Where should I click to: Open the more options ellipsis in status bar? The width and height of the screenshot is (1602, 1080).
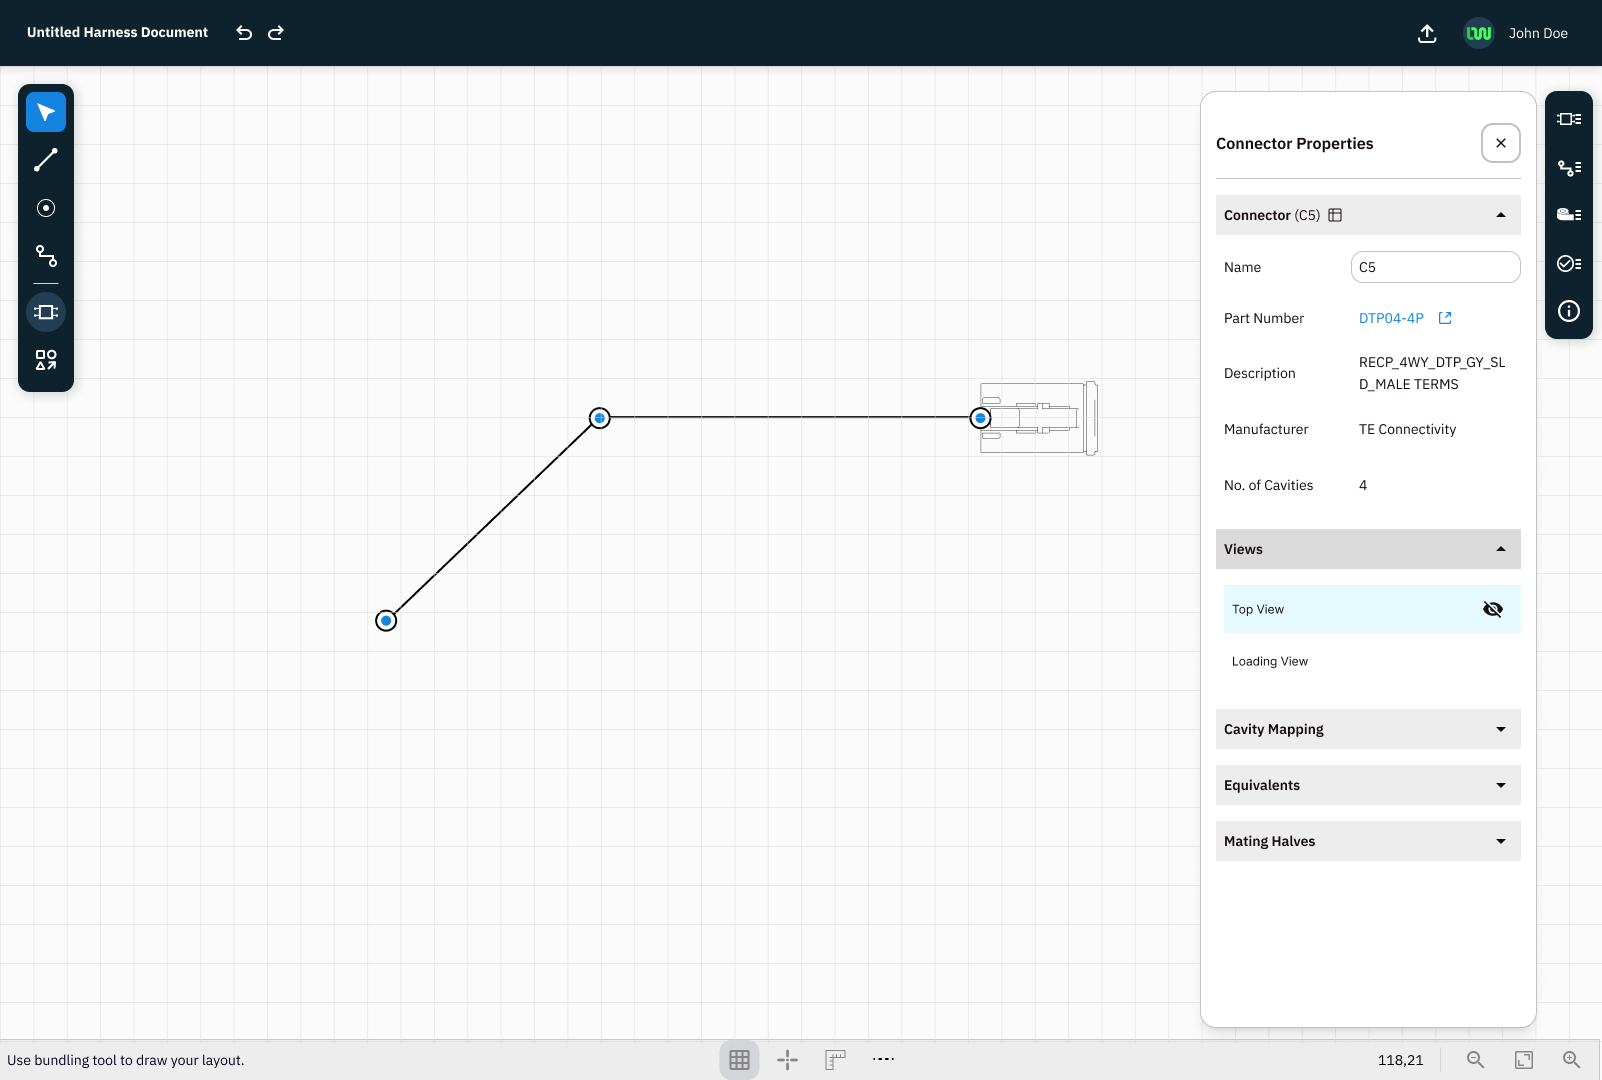tap(883, 1058)
